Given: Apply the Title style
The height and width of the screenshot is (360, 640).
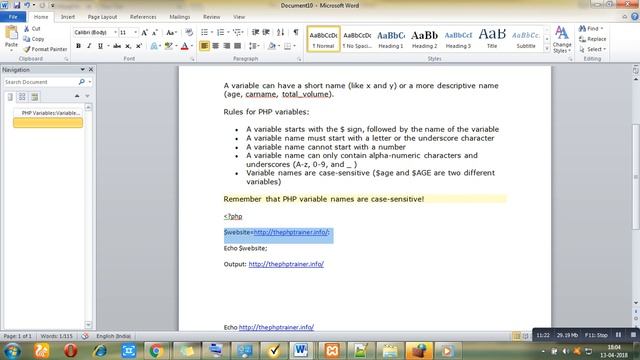Looking at the screenshot, I should [x=492, y=39].
